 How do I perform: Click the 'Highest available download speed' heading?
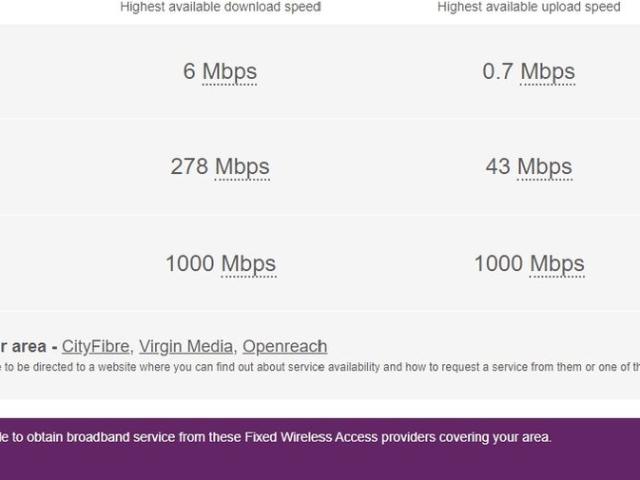(220, 7)
